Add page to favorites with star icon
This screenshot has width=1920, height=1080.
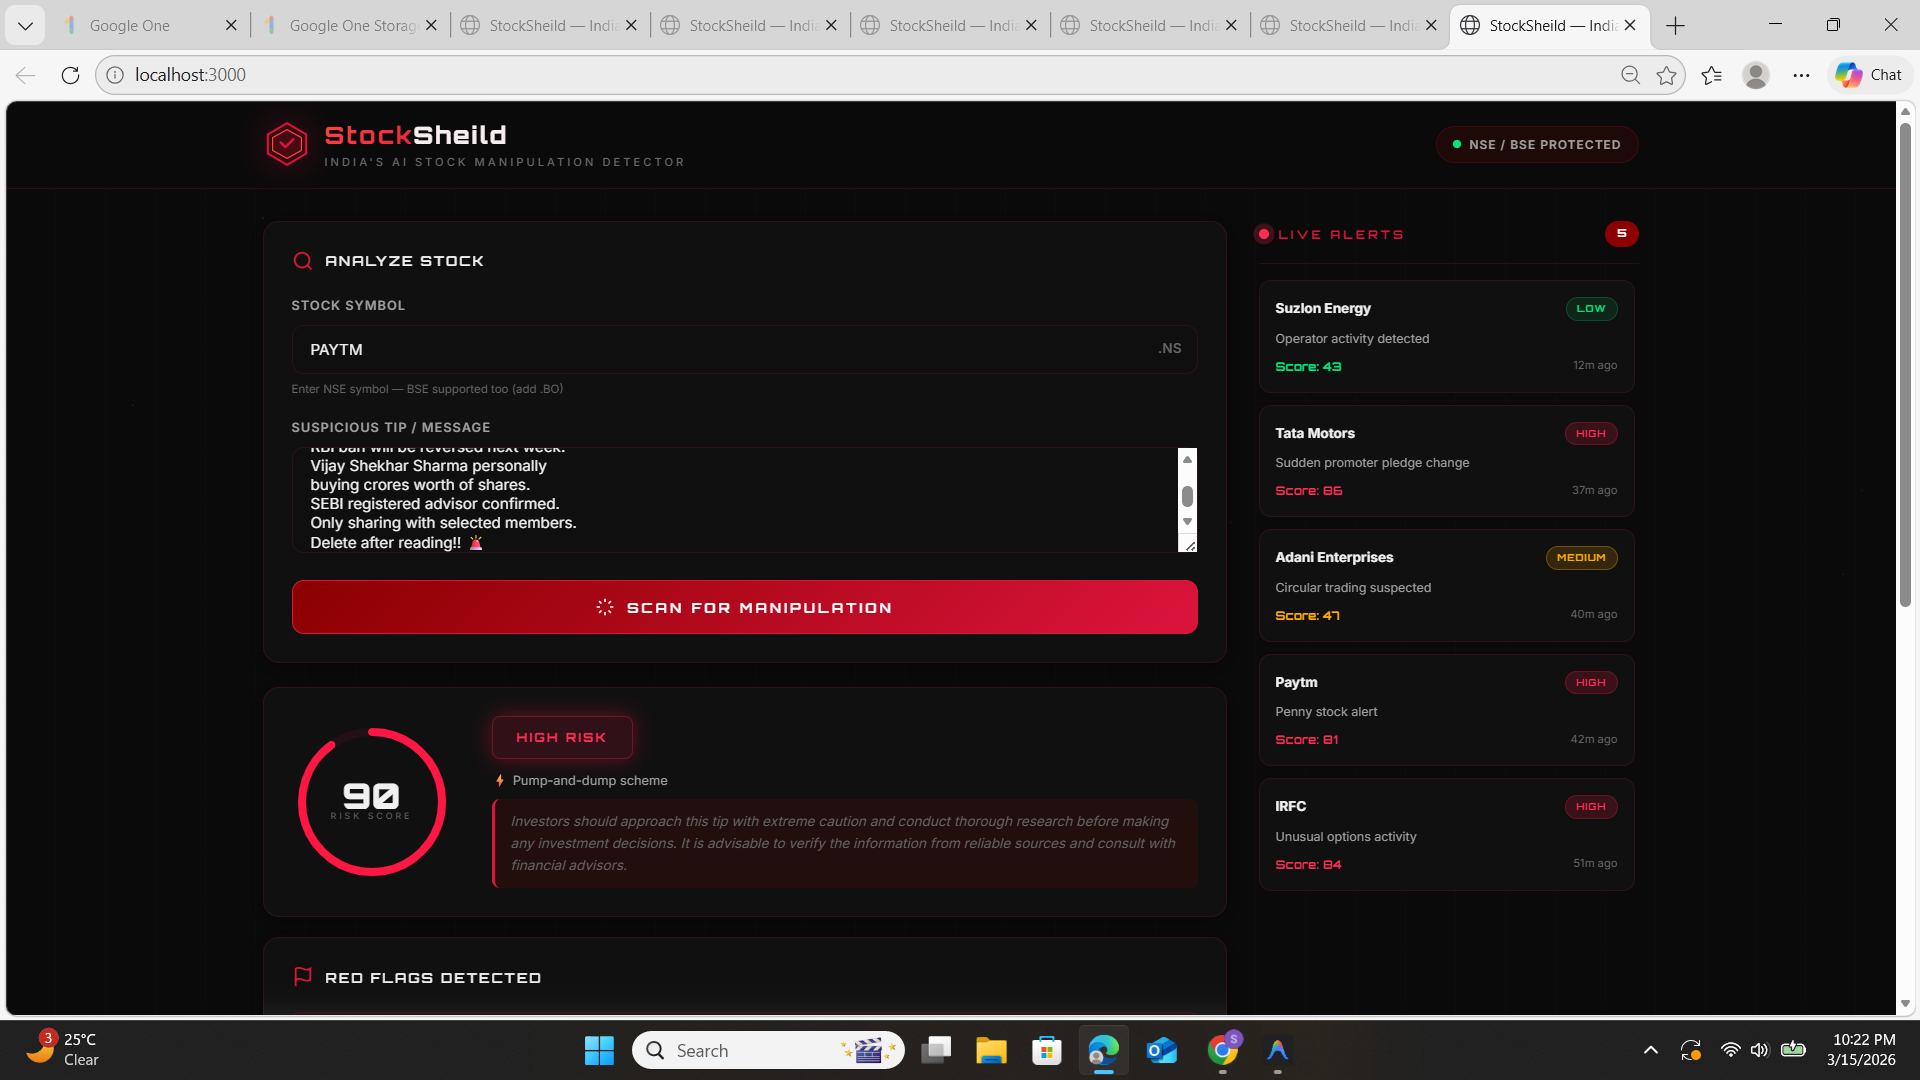point(1666,75)
